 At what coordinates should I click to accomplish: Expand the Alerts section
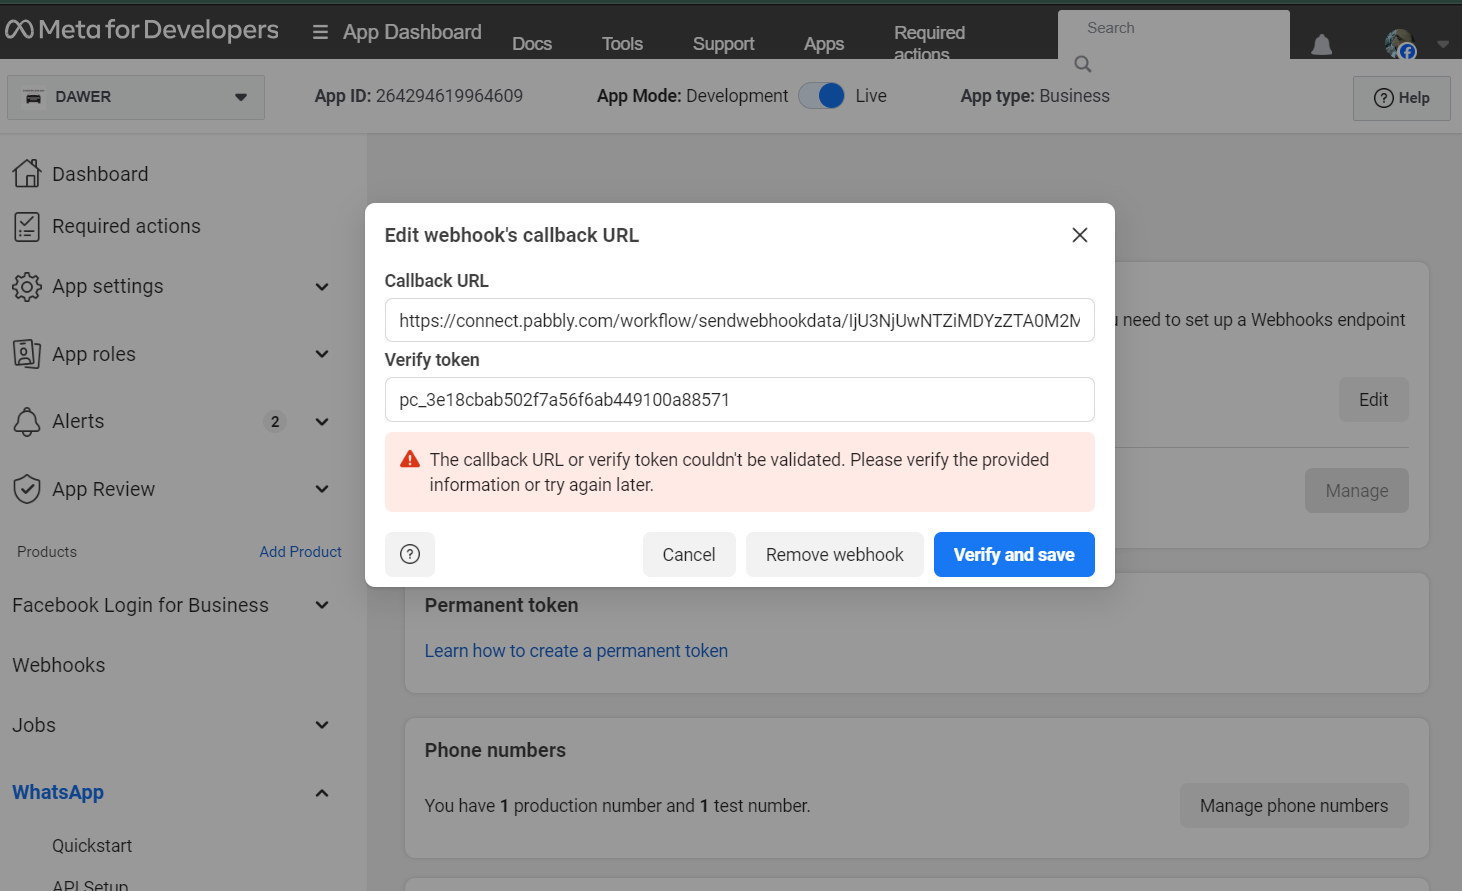322,422
